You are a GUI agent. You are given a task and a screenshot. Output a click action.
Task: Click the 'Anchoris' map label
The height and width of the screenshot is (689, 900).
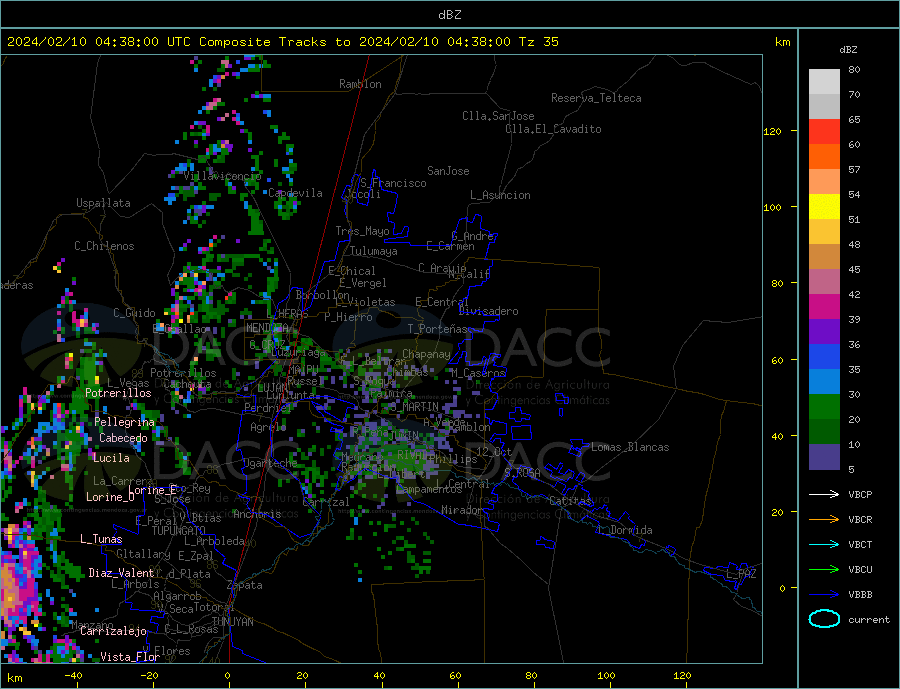click(x=257, y=514)
